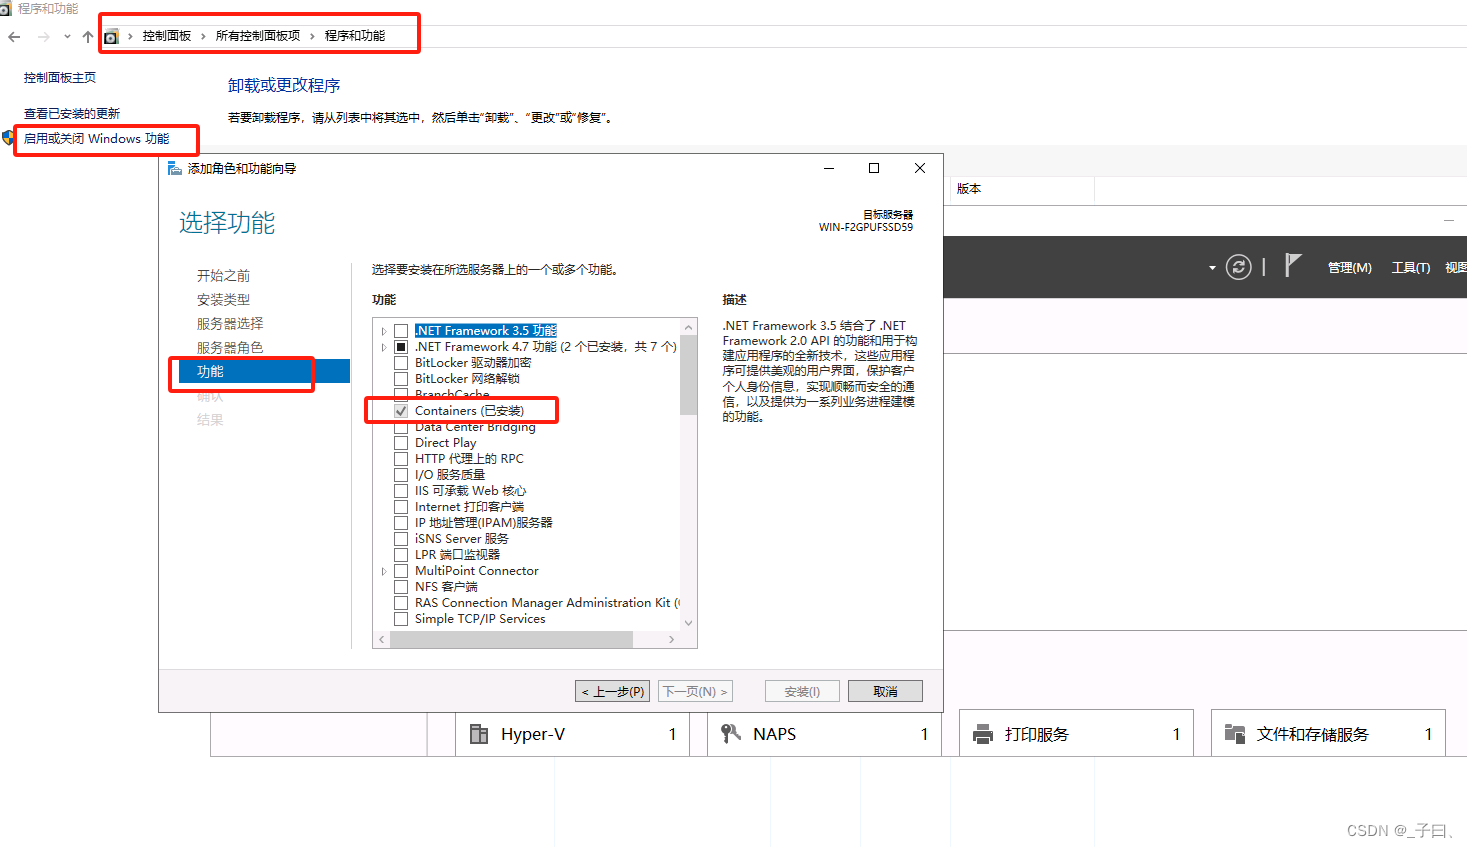Select the Hyper-V role tile icon
This screenshot has width=1467, height=847.
[479, 733]
